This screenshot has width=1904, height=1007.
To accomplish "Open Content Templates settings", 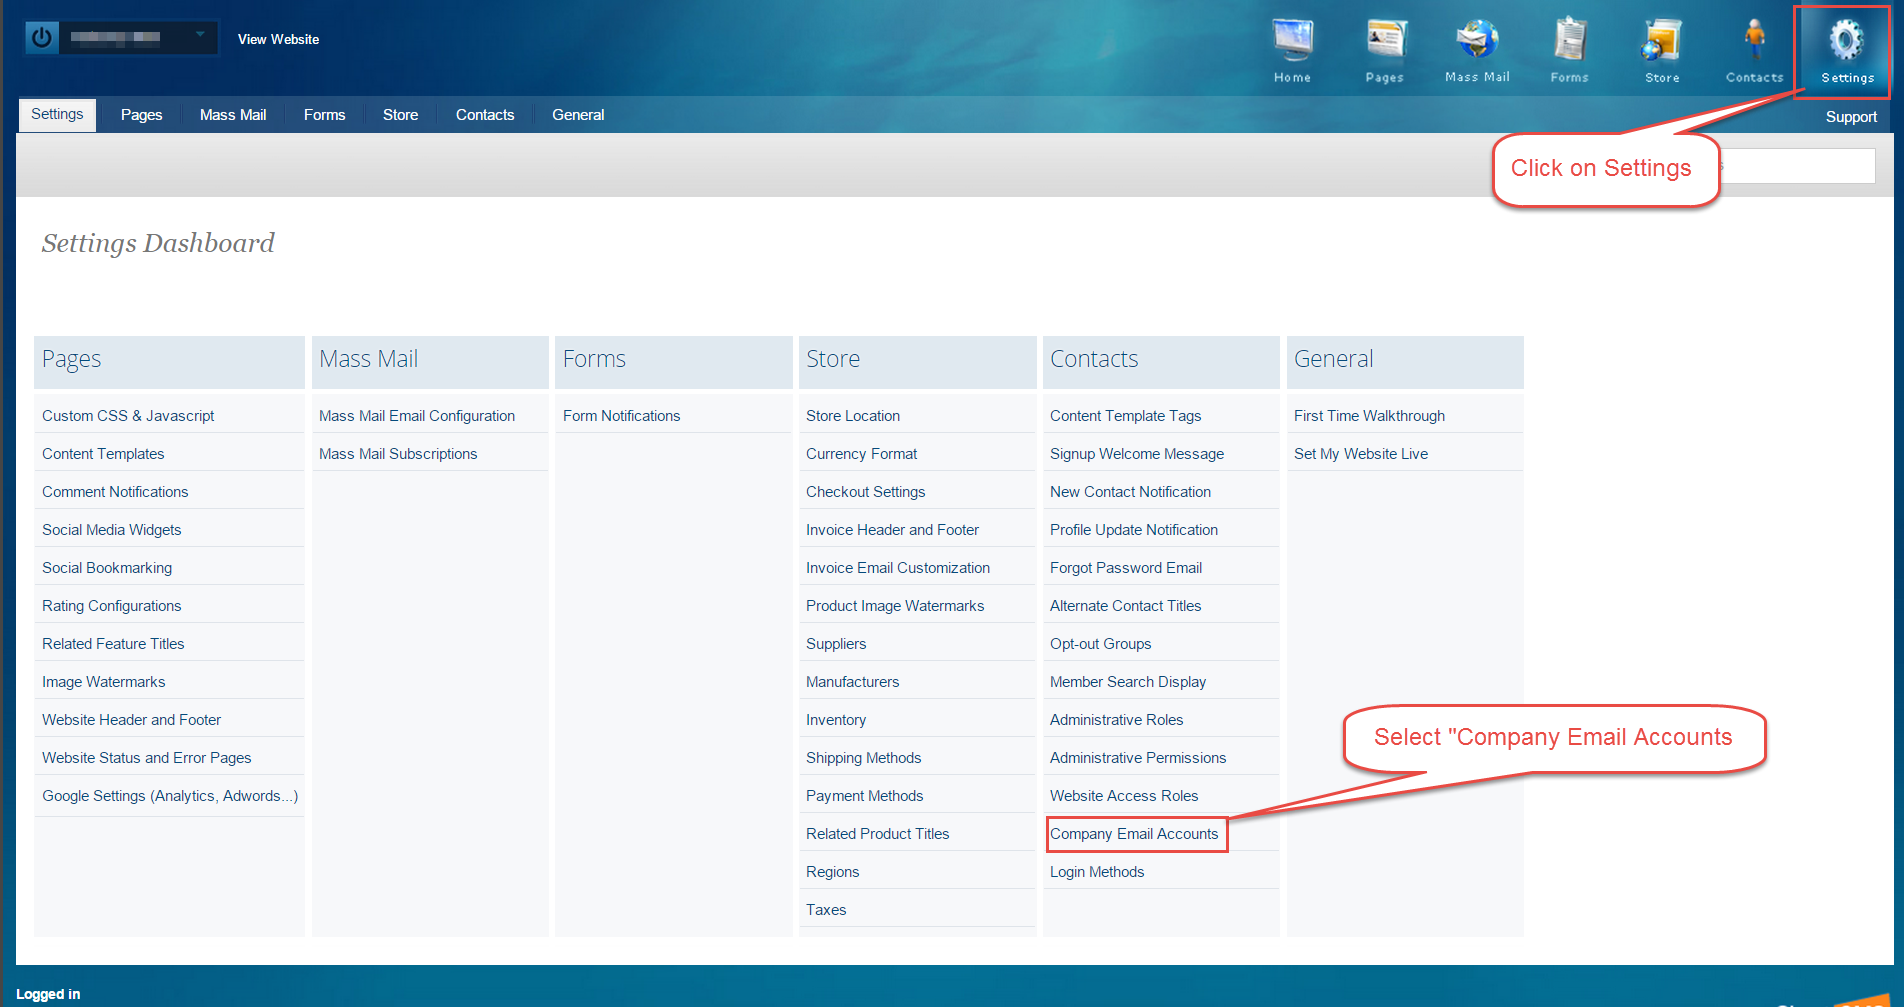I will point(103,454).
